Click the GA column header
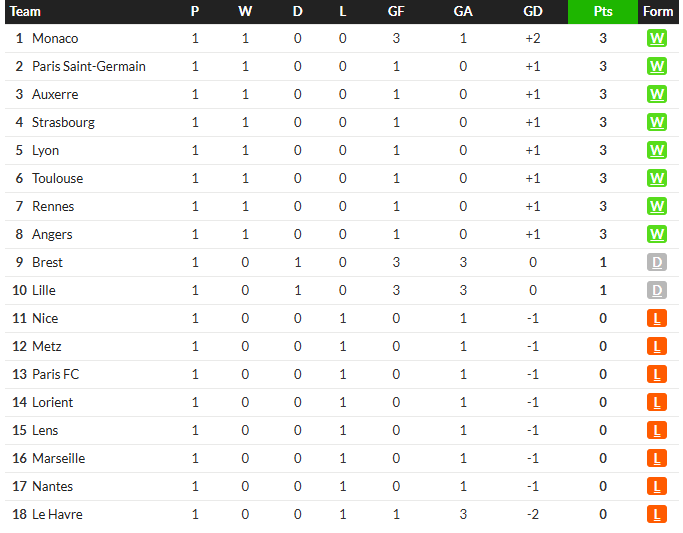The image size is (683, 533). 463,12
